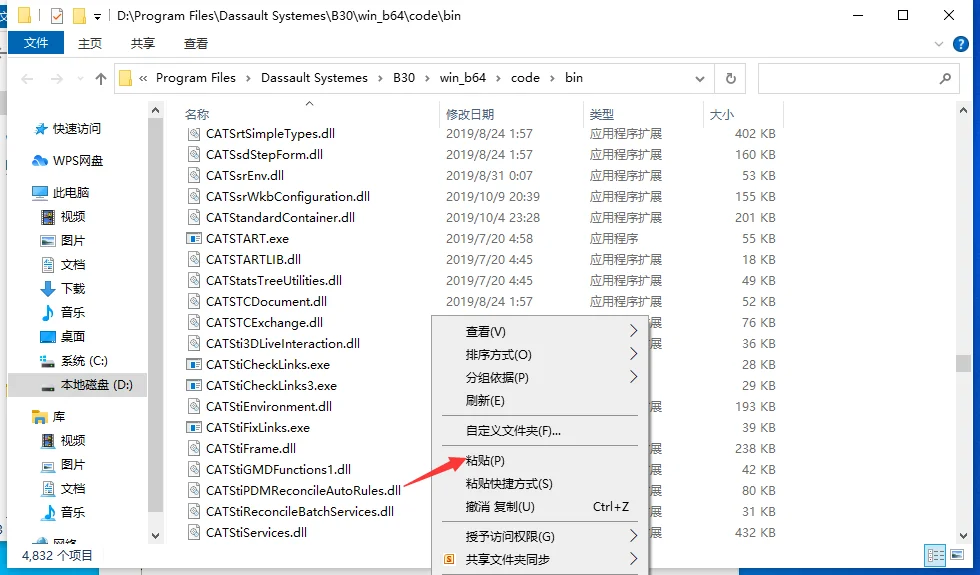This screenshot has width=980, height=575.
Task: Expand the View submenu in context menu
Action: [x=633, y=331]
